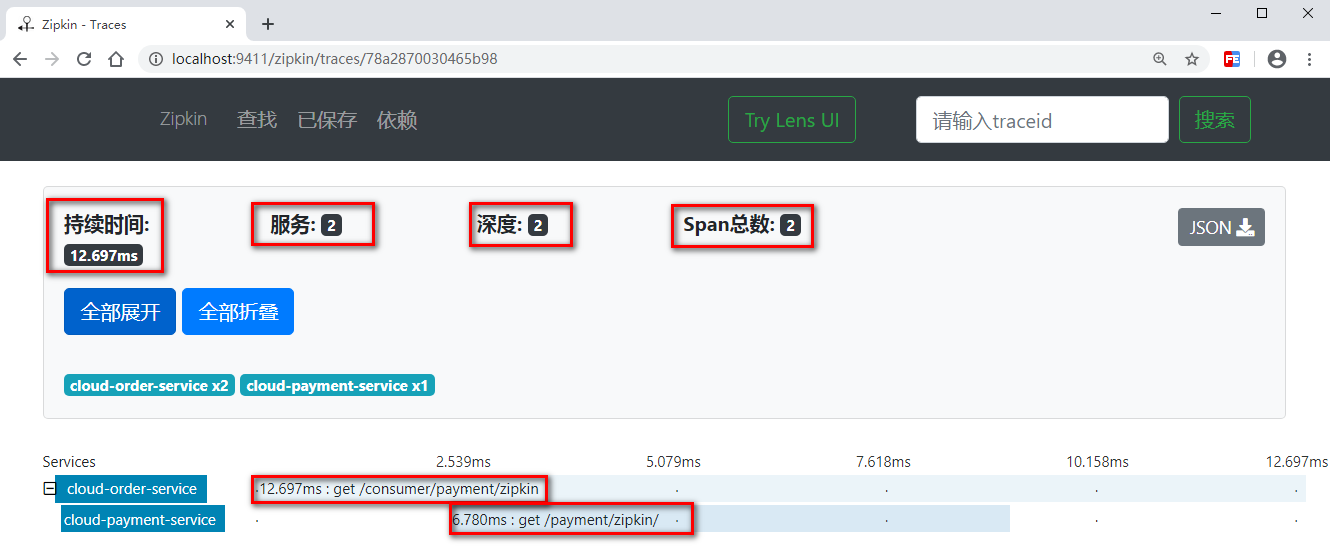Maximize the browser window
Viewport: 1330px width, 548px height.
coord(1262,13)
